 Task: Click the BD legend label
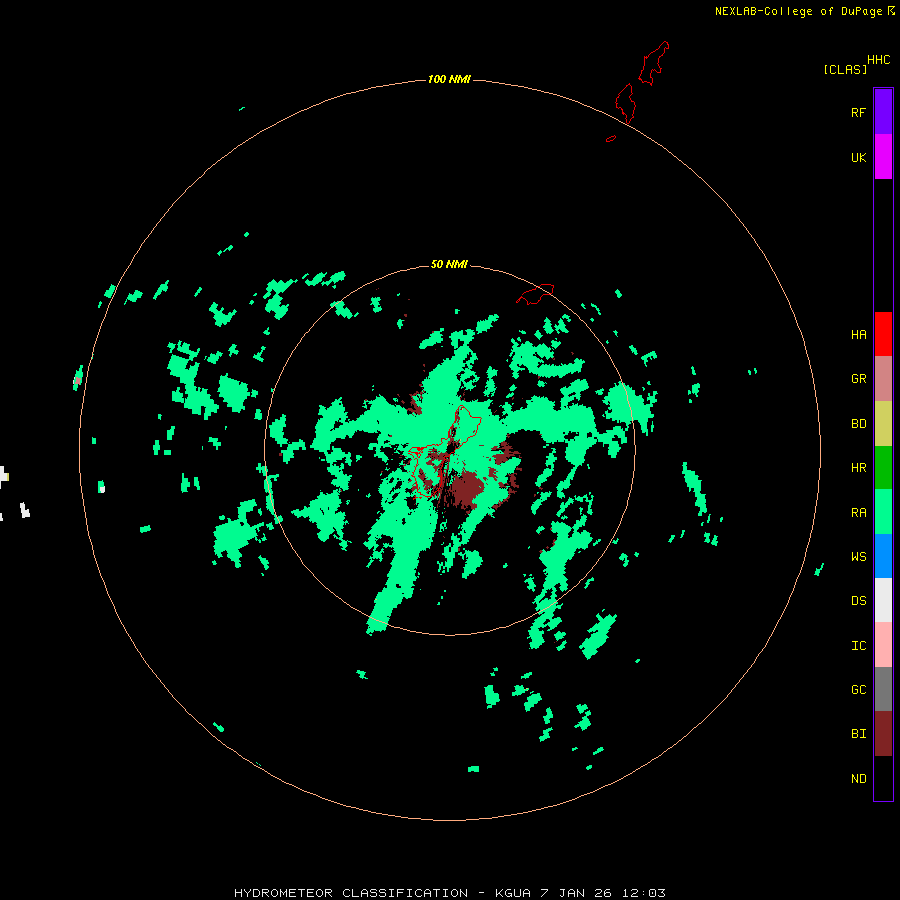pos(858,424)
